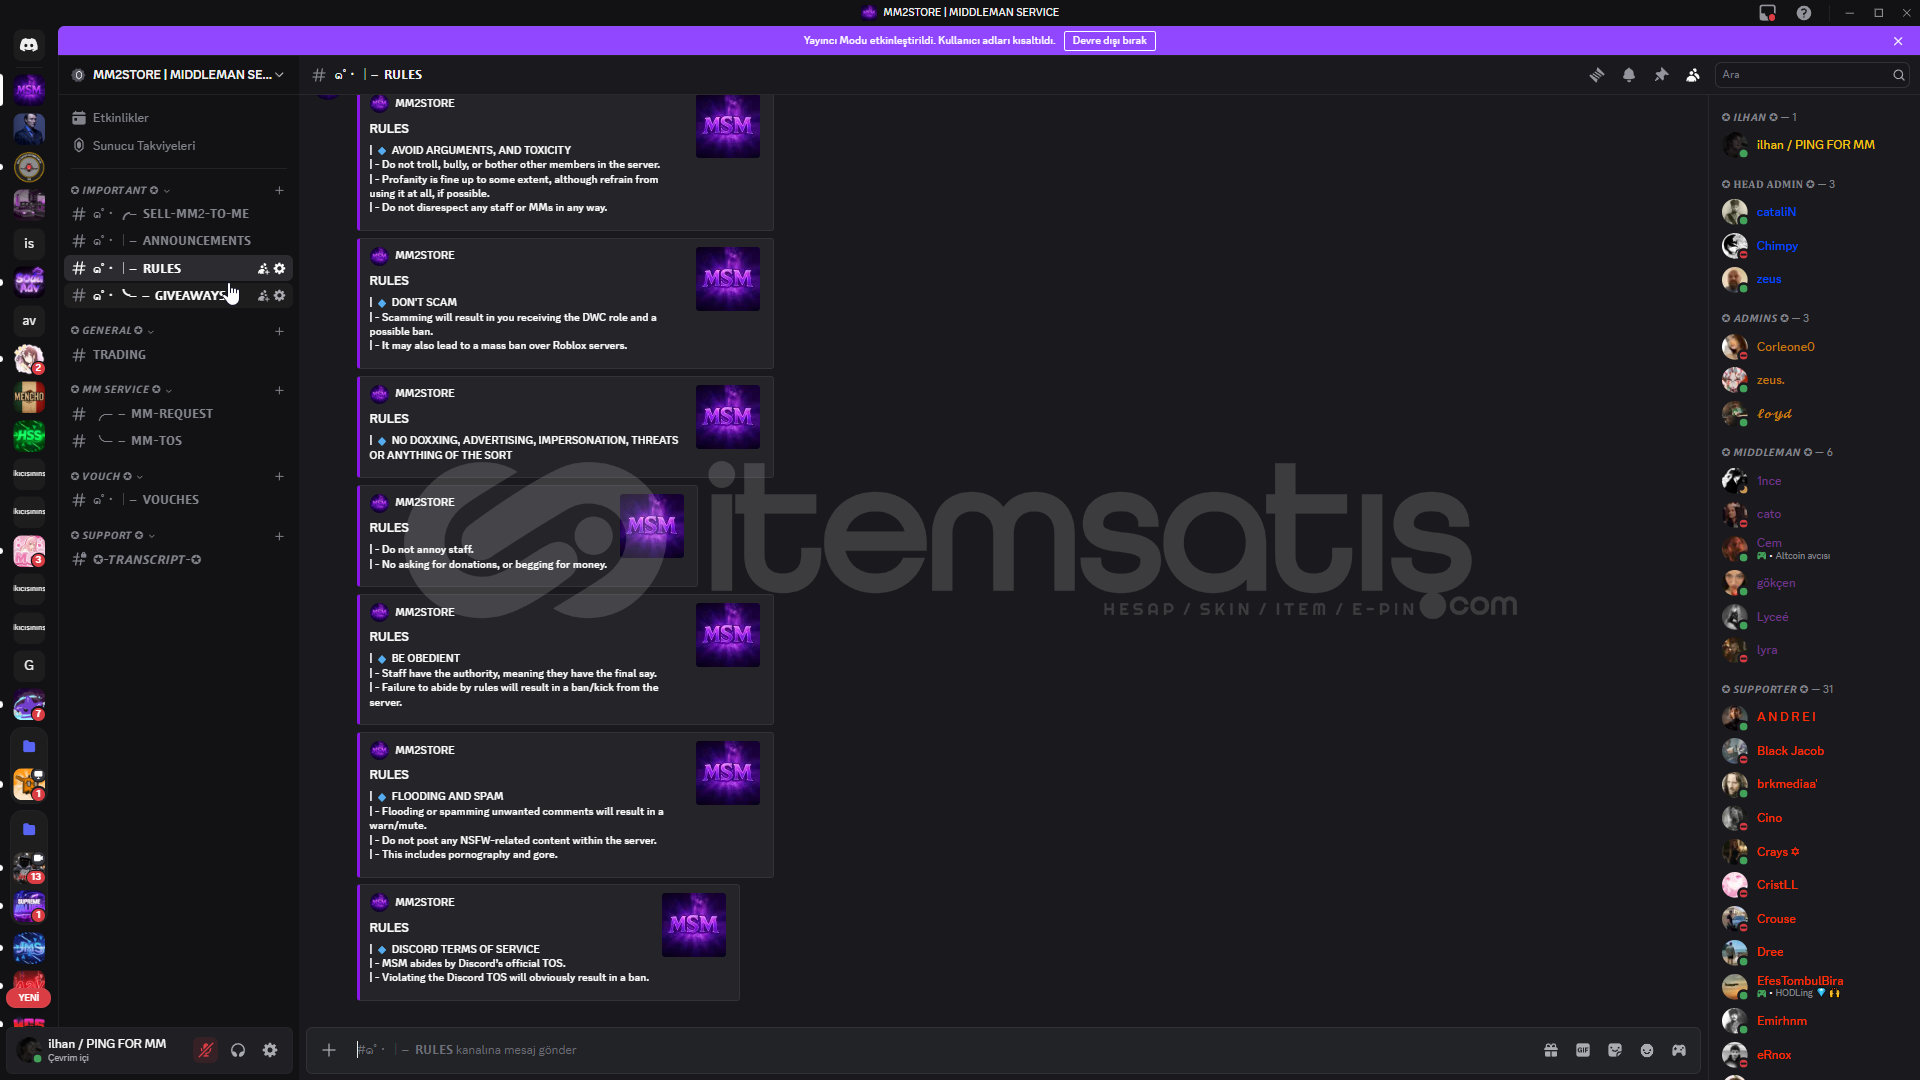Viewport: 1920px width, 1080px height.
Task: Open the 'is' server icon in sidebar
Action: click(x=29, y=243)
